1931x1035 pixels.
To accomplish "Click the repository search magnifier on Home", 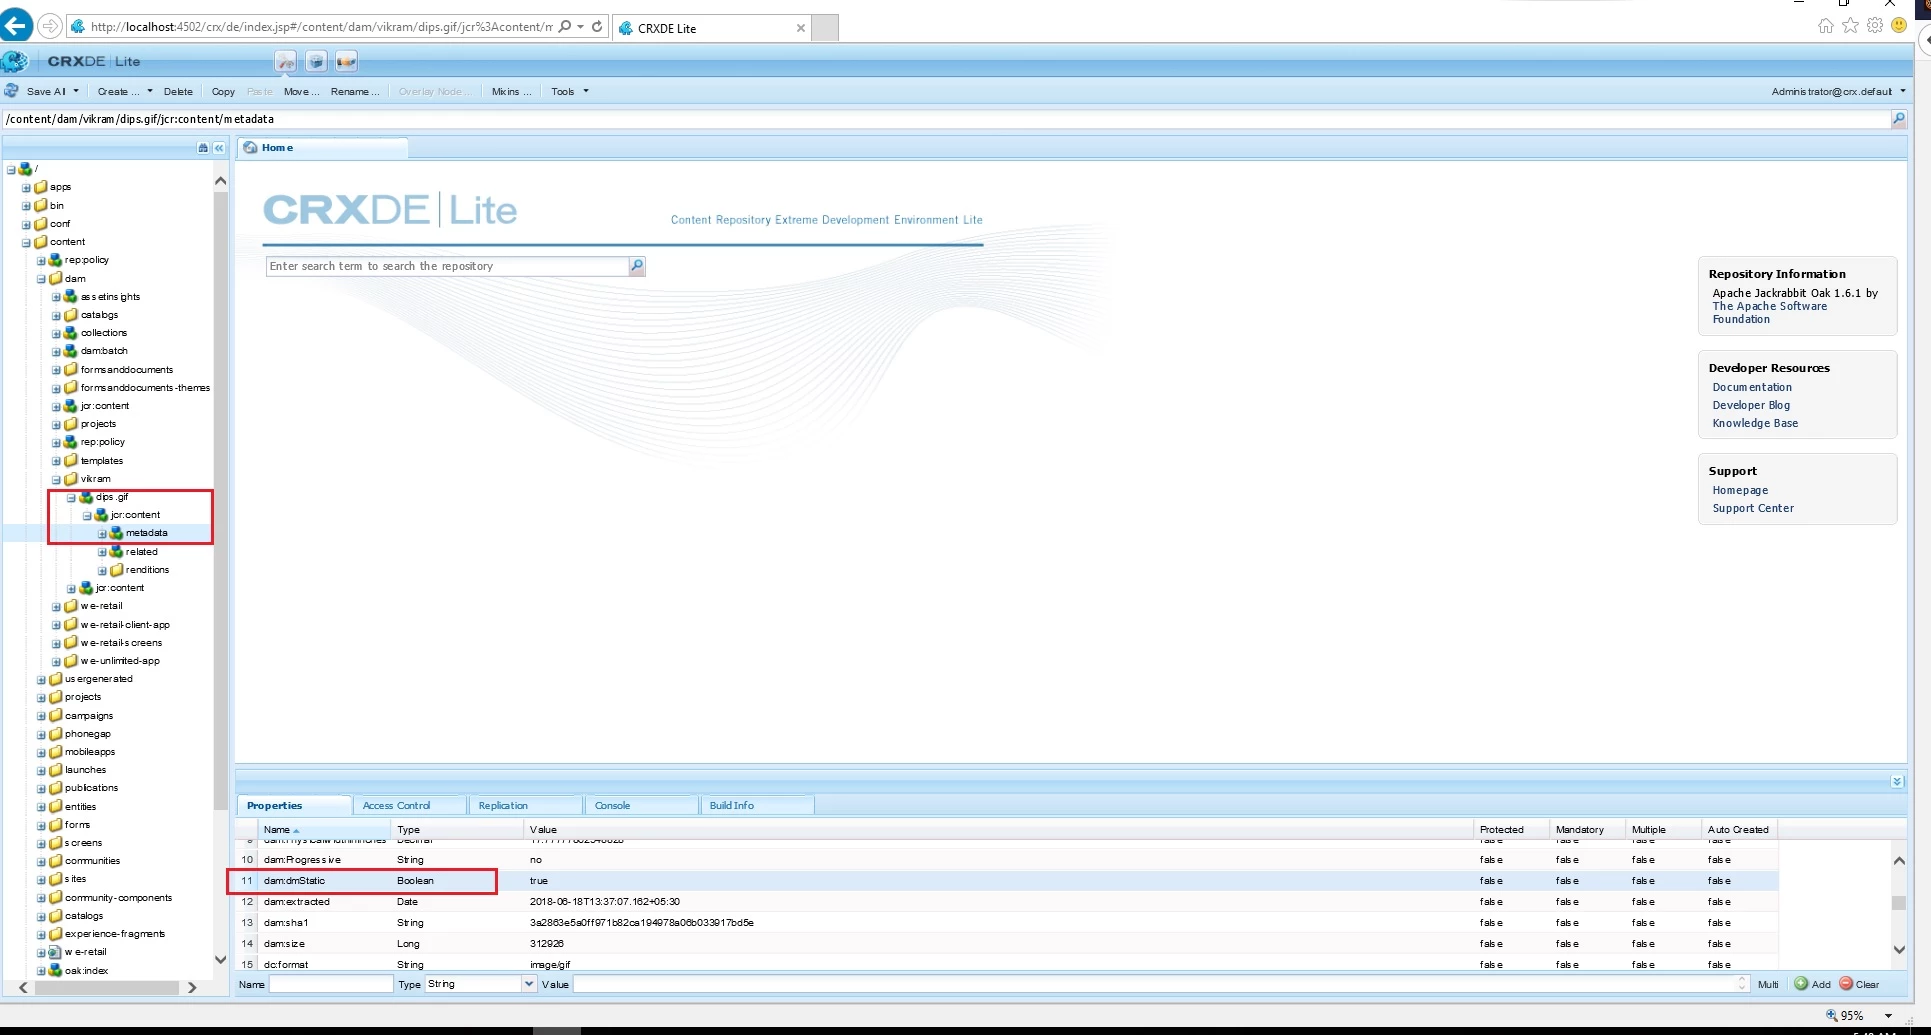I will tap(637, 266).
